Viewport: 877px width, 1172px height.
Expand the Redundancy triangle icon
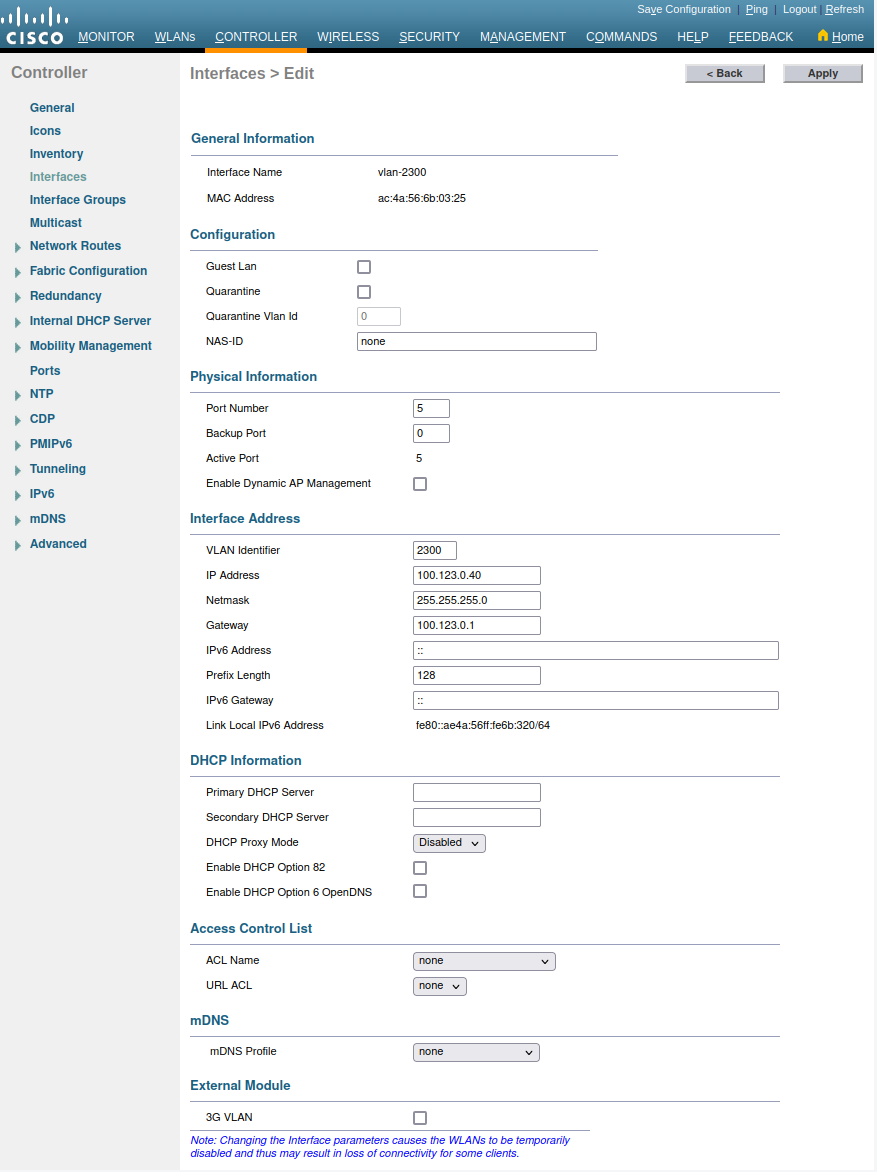18,297
